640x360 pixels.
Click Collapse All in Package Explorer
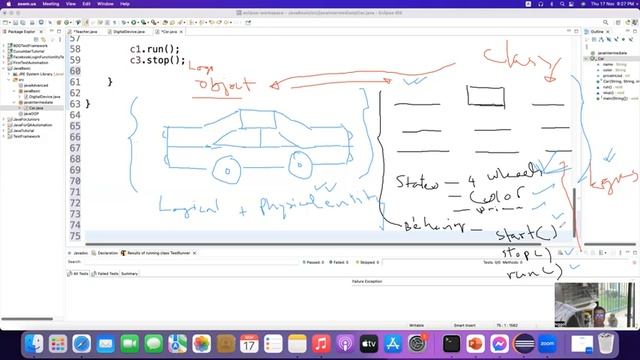tap(36, 39)
